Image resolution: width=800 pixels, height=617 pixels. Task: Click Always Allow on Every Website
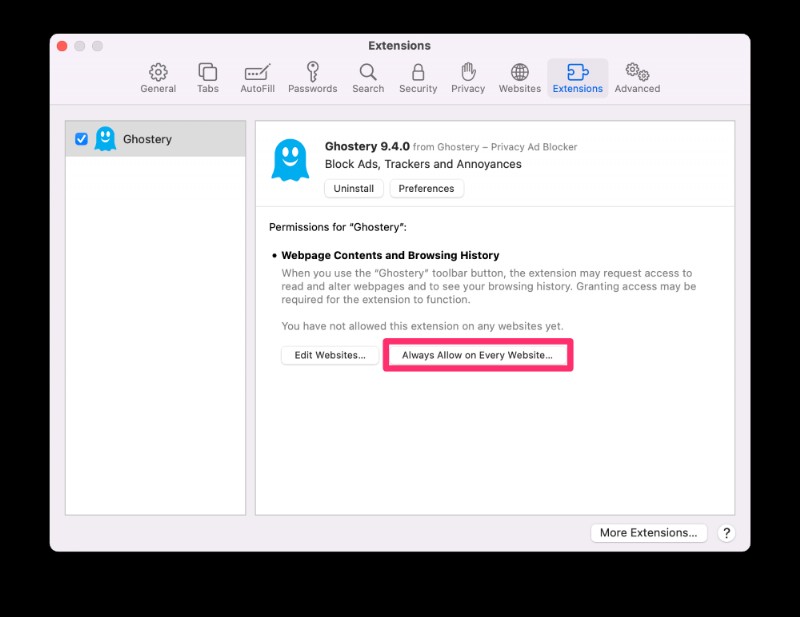pyautogui.click(x=477, y=355)
